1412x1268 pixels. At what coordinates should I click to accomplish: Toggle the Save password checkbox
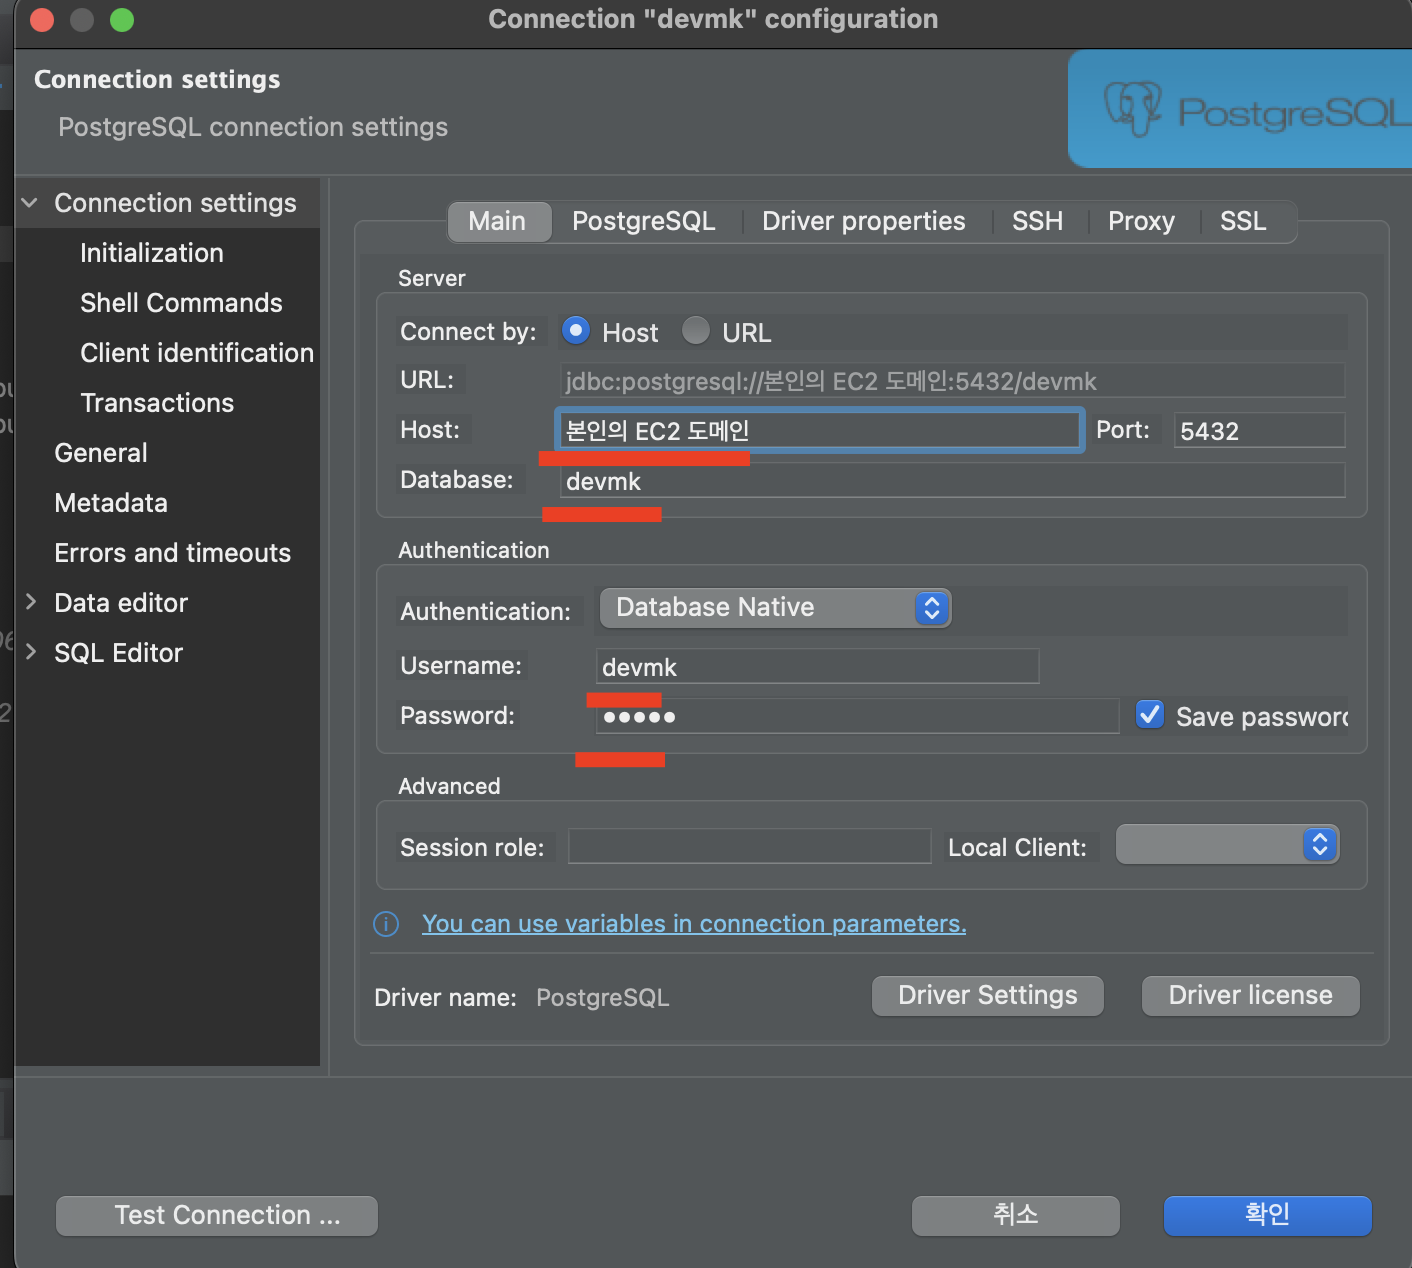[x=1150, y=714]
